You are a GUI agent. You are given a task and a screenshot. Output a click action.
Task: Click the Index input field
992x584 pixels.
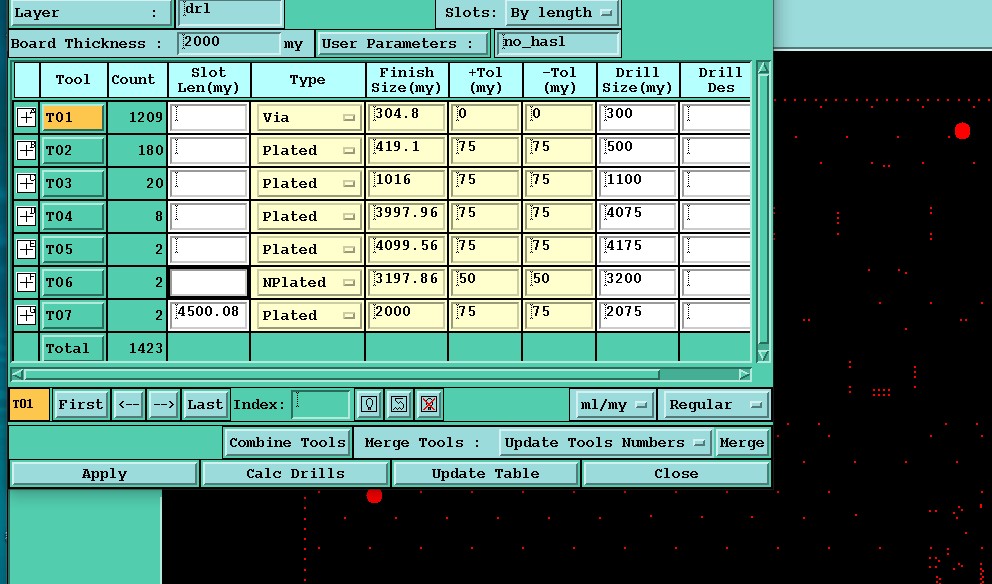[x=321, y=404]
